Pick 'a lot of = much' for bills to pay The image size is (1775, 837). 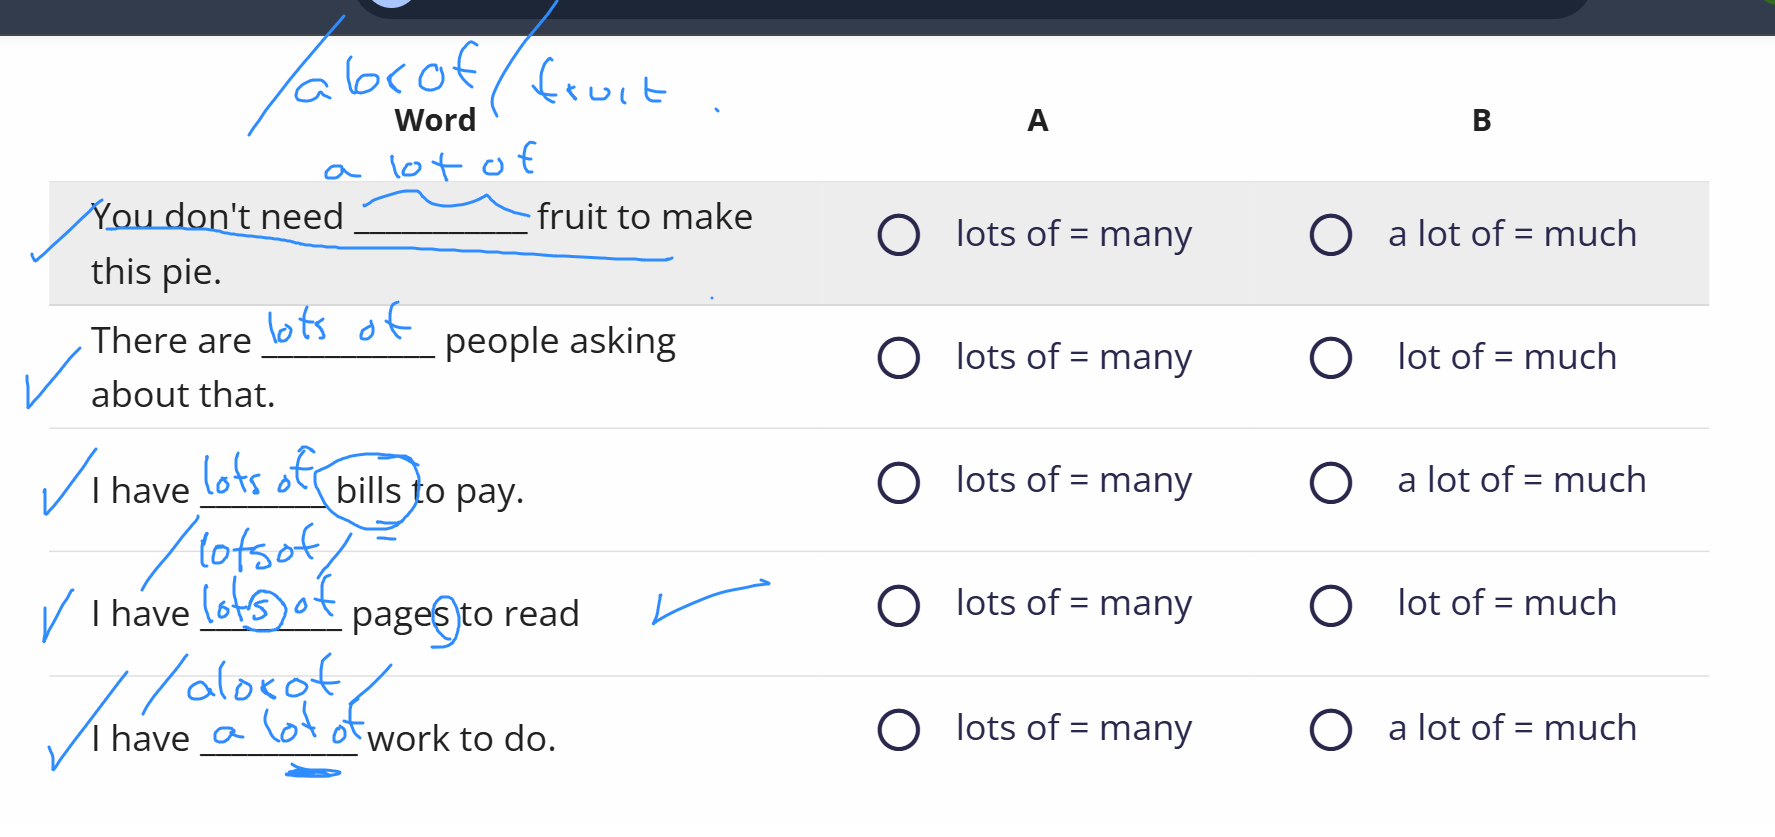point(1331,482)
